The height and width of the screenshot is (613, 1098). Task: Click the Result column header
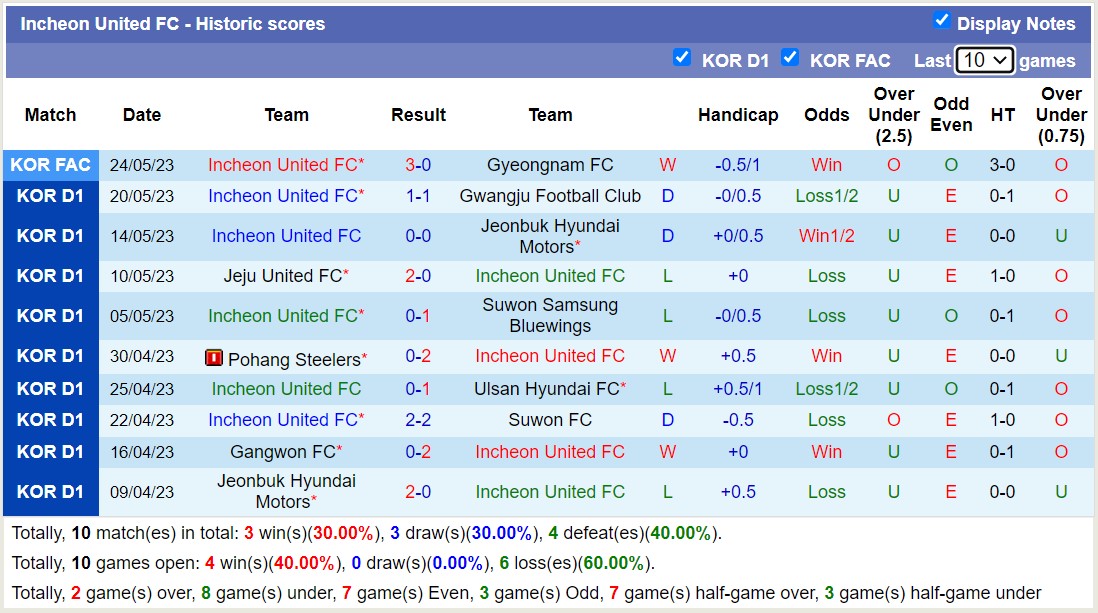[418, 115]
